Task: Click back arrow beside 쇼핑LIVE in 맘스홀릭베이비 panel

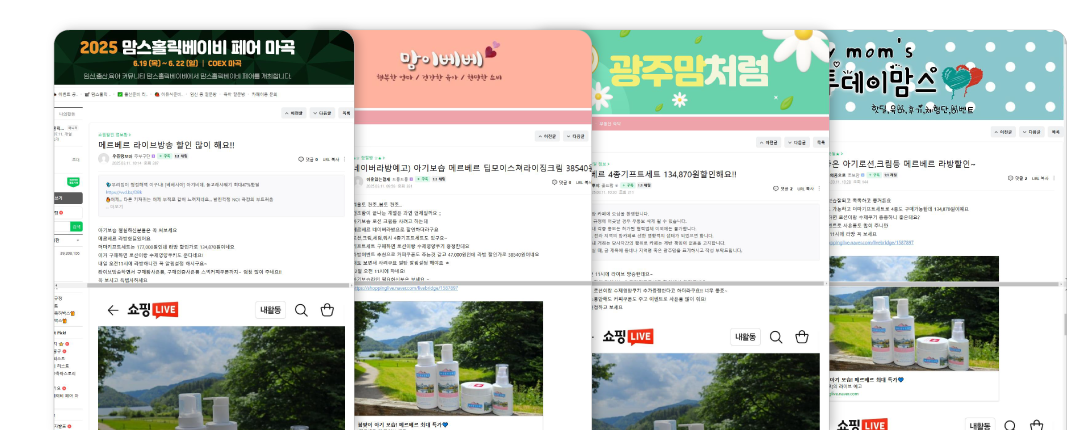Action: pos(113,310)
